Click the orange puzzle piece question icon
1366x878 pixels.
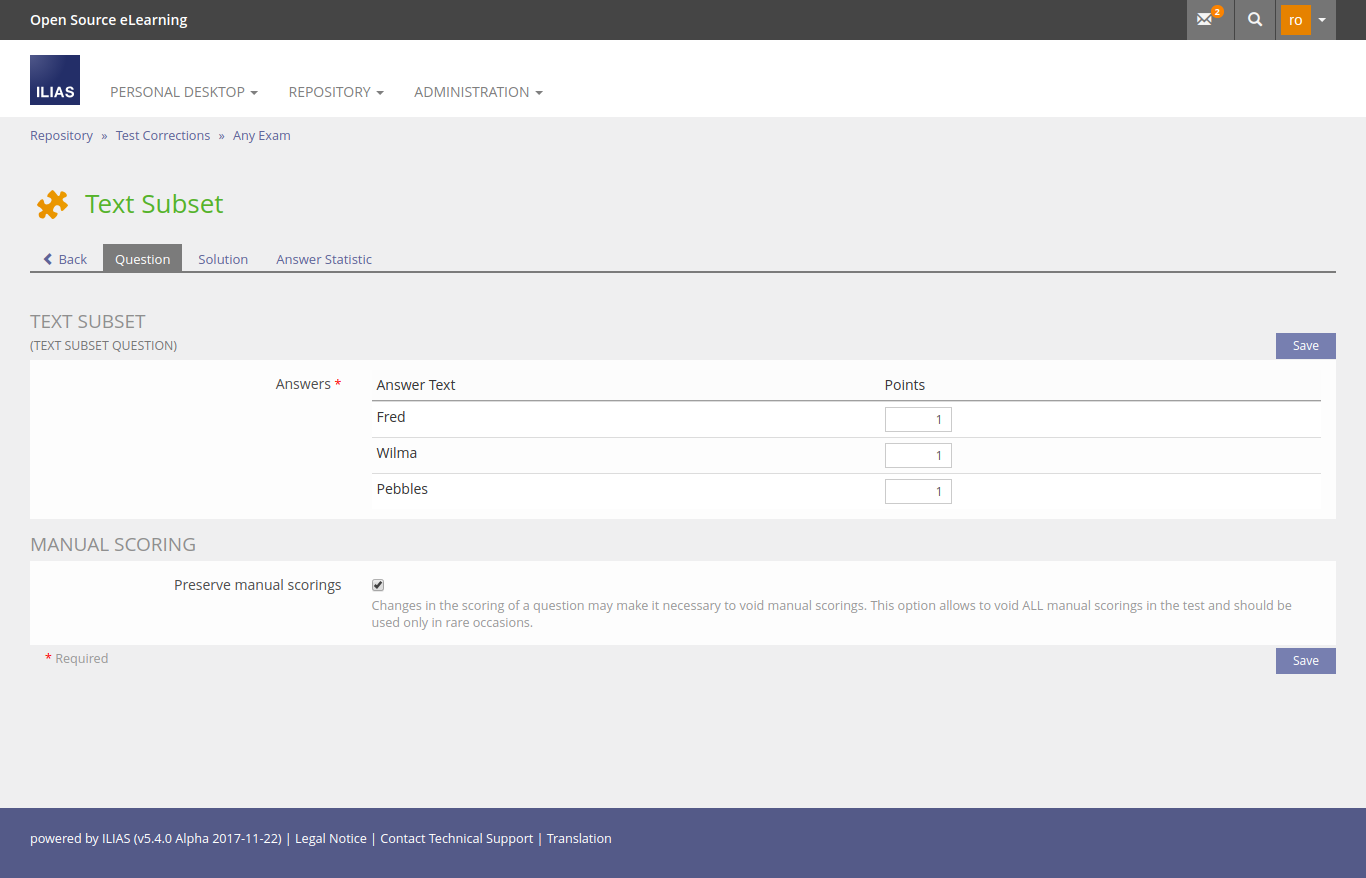pyautogui.click(x=52, y=204)
